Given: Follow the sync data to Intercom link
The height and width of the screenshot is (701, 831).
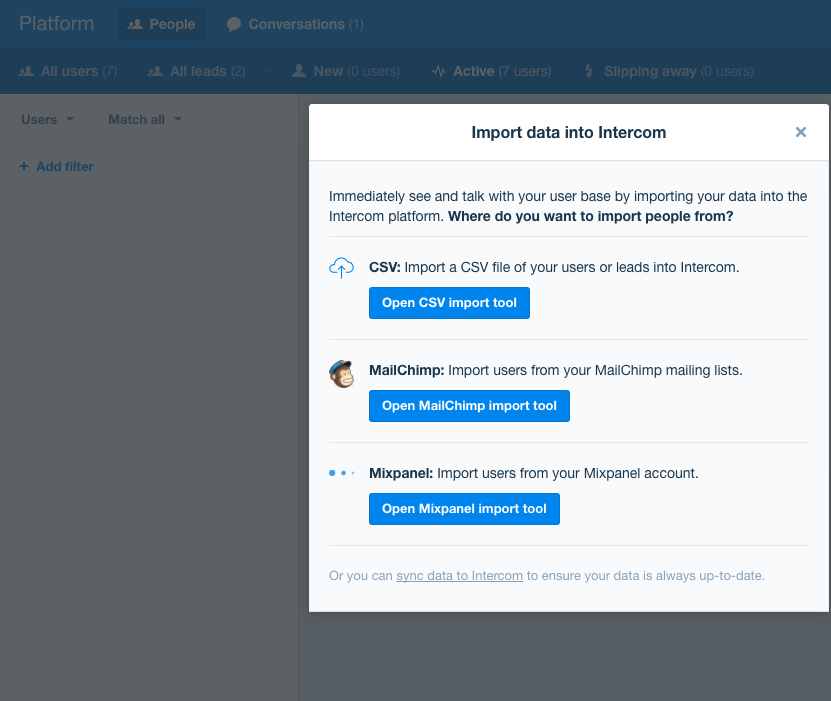Looking at the screenshot, I should [459, 575].
